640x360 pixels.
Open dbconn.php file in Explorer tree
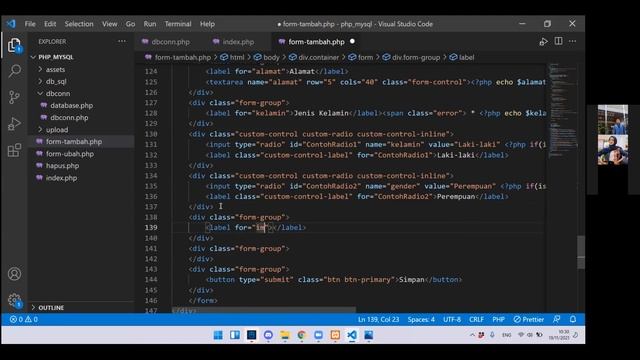(x=69, y=118)
